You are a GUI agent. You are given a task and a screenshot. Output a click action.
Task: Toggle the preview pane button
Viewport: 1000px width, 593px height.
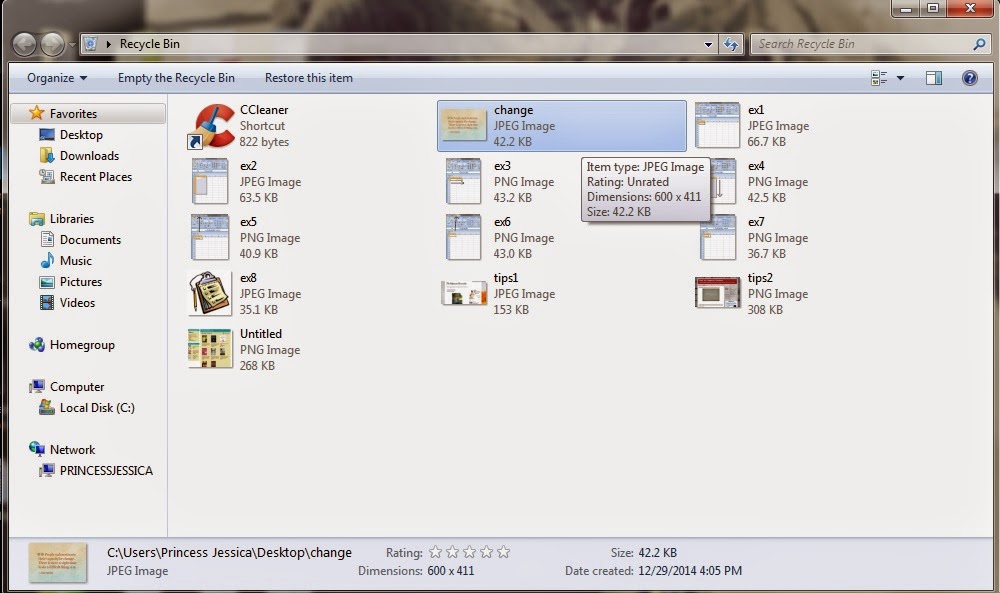tap(934, 78)
